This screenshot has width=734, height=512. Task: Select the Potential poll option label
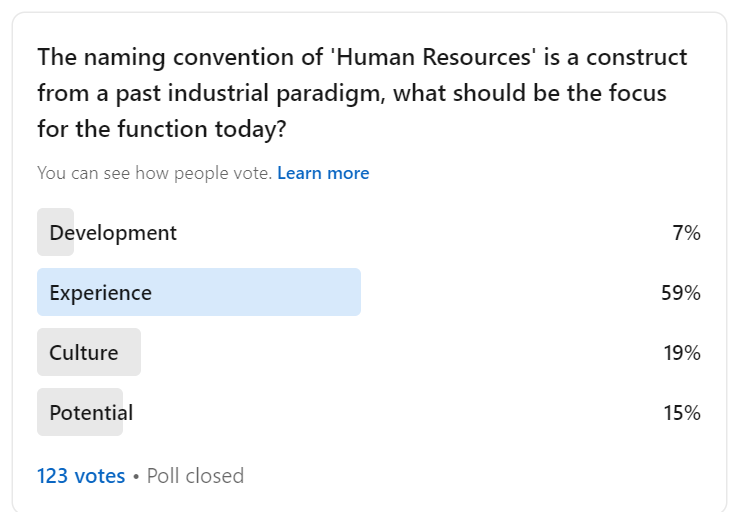click(x=91, y=412)
